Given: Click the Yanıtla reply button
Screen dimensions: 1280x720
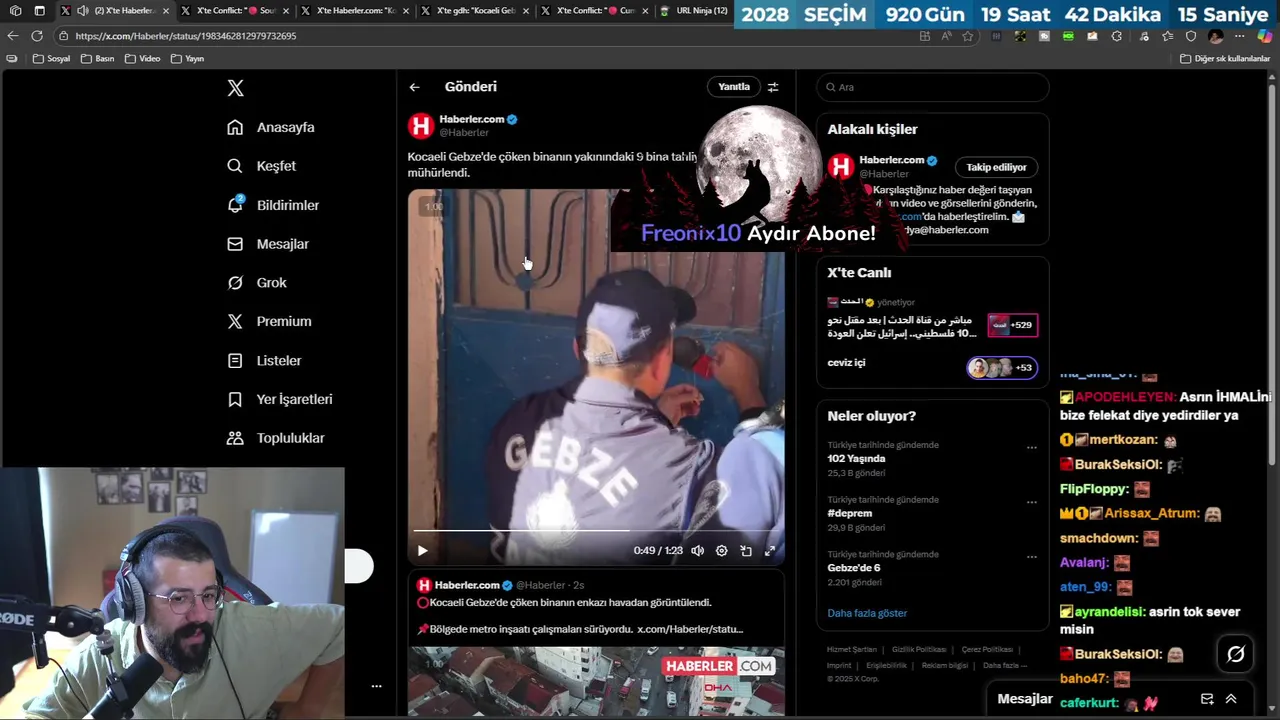Looking at the screenshot, I should point(734,87).
